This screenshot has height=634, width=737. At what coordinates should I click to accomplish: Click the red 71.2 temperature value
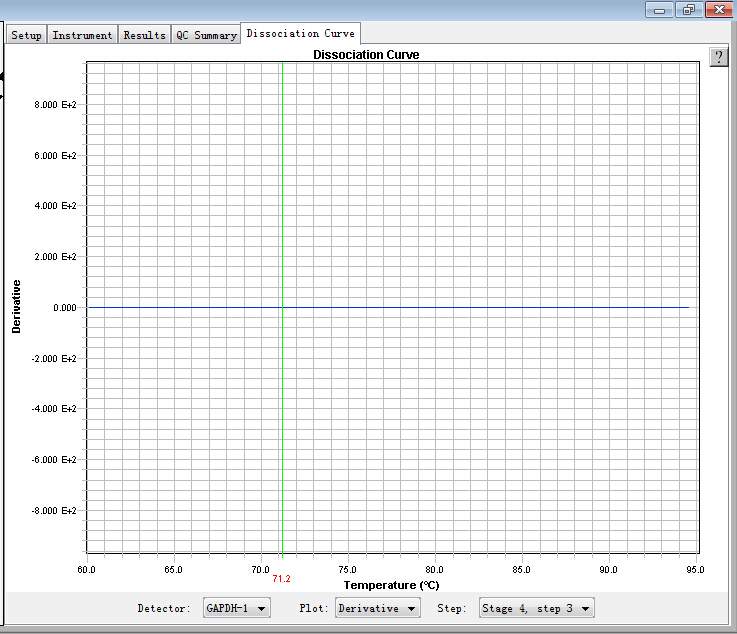pos(281,579)
